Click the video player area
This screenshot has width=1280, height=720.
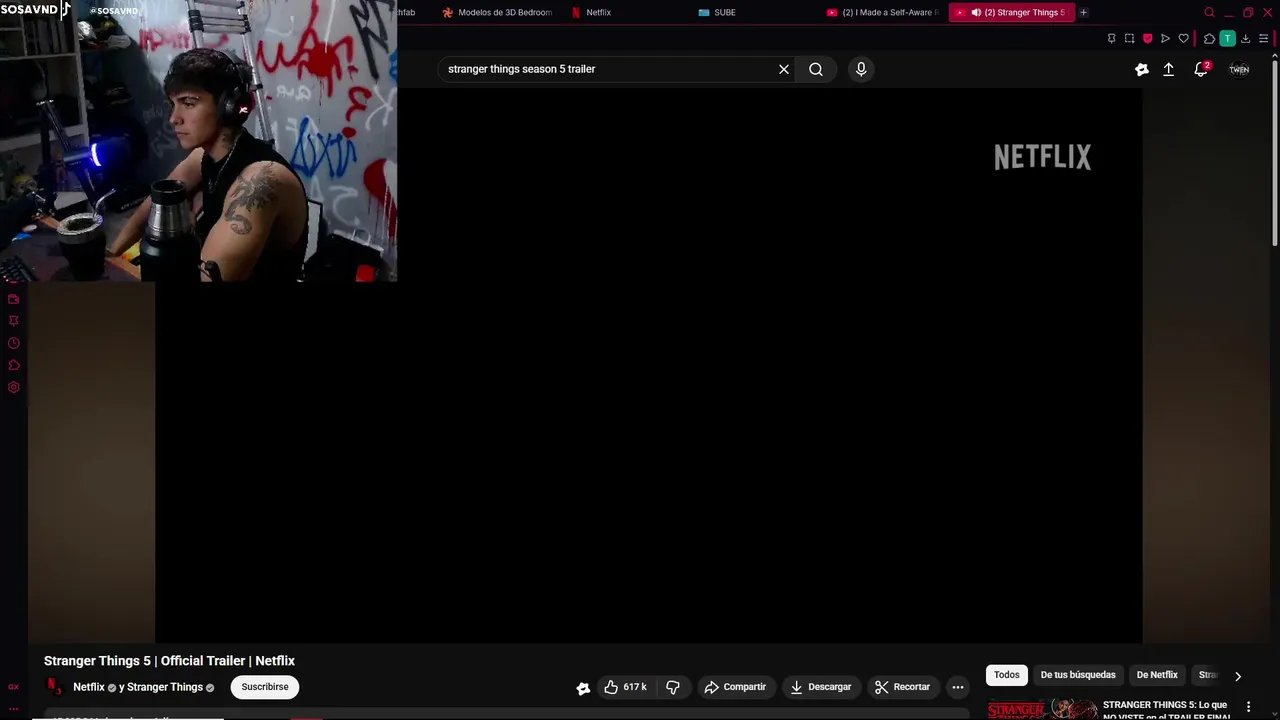[648, 365]
